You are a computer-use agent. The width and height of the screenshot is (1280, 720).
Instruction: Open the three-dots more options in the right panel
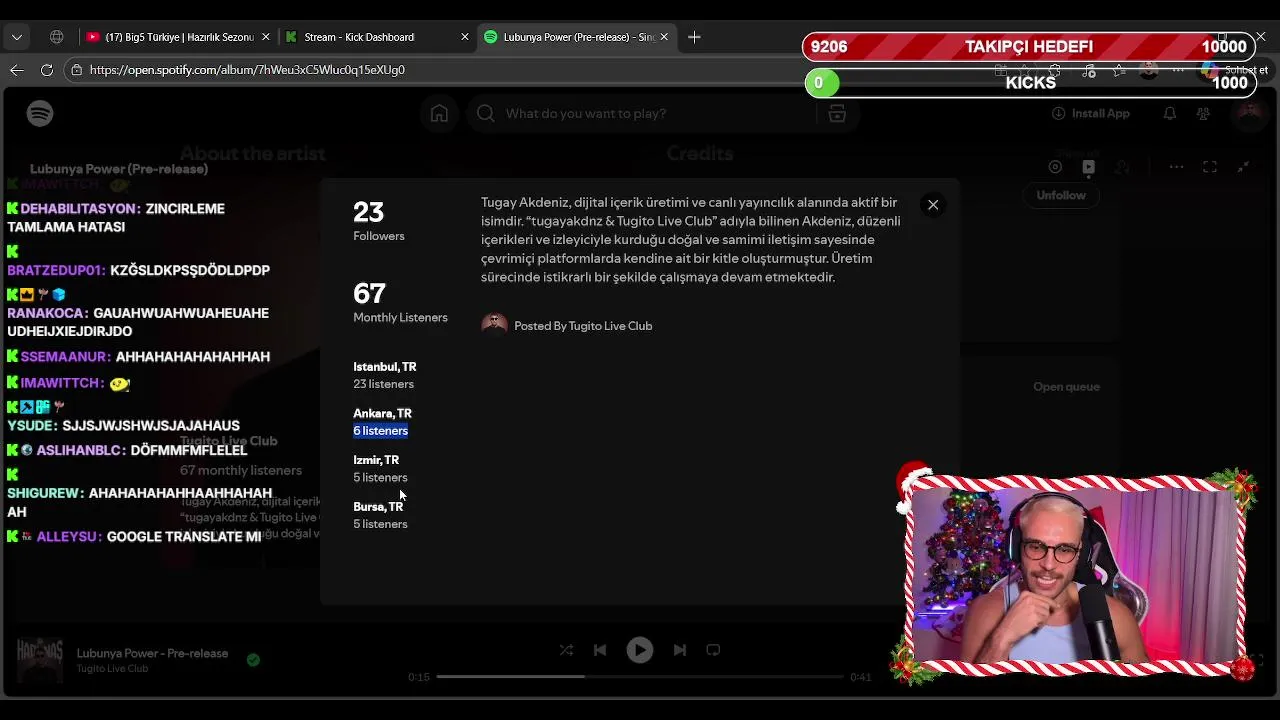[1177, 167]
